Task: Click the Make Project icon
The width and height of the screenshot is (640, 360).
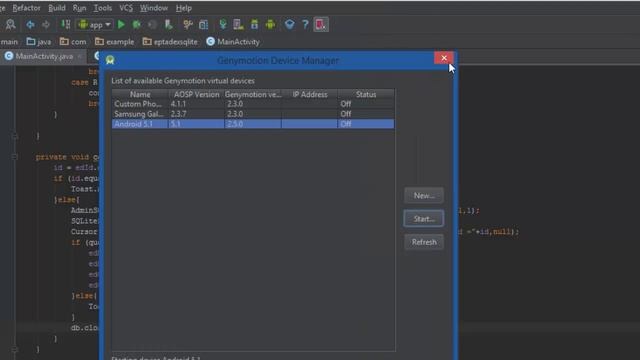Action: pyautogui.click(x=66, y=24)
